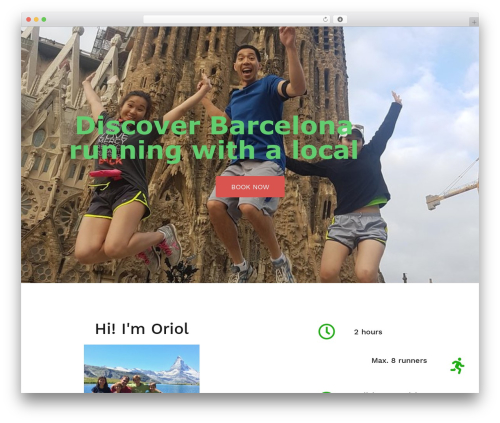Open a new tab with plus button
Screen dimensions: 500x423
(474, 22)
